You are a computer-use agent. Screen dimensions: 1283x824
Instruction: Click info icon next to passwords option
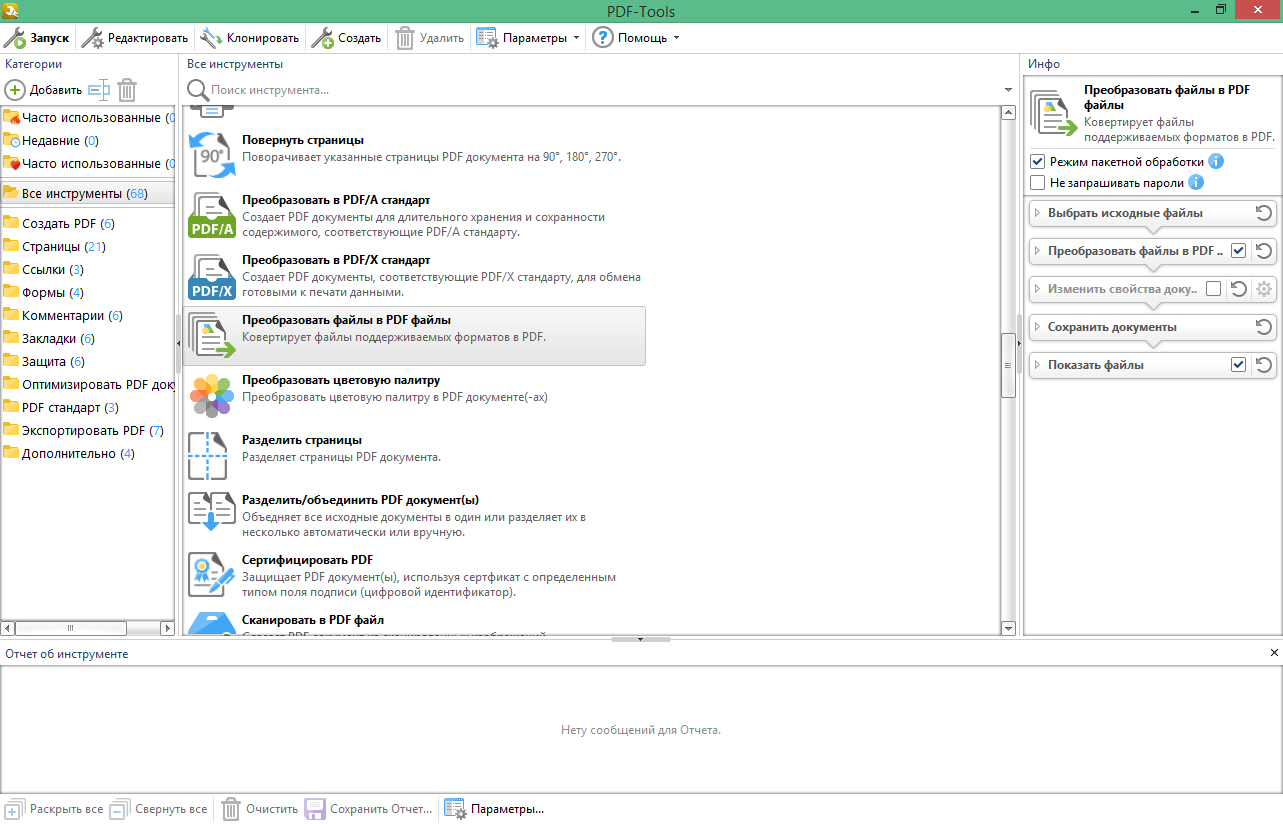[1195, 183]
